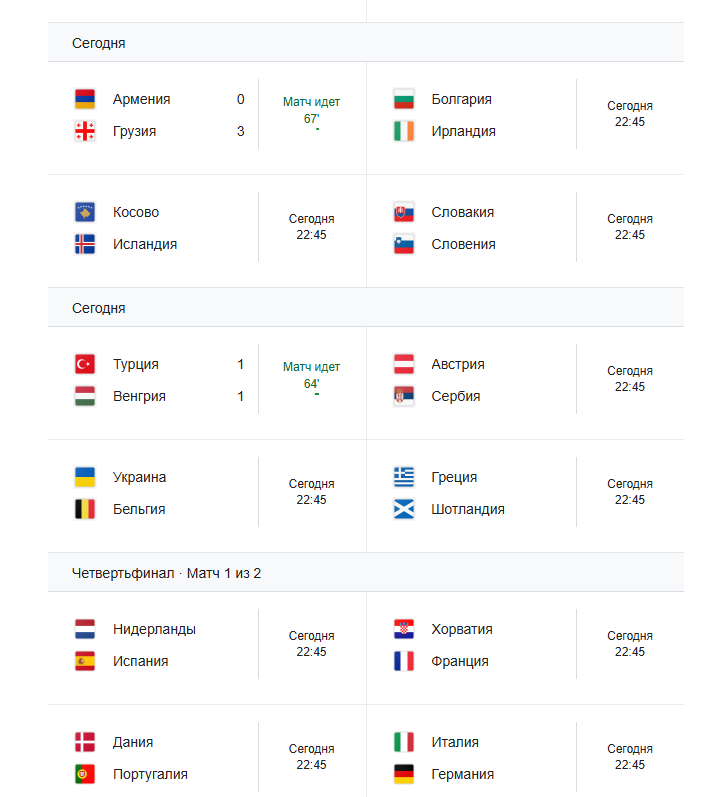
Task: Click the France team name
Action: pos(460,661)
